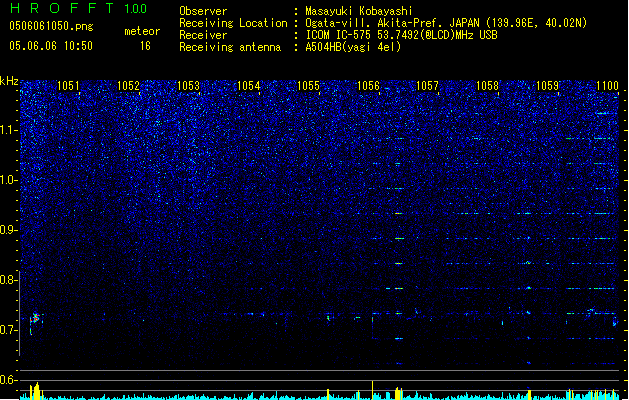
Task: Click the 1053 time marker
Action: [x=188, y=85]
